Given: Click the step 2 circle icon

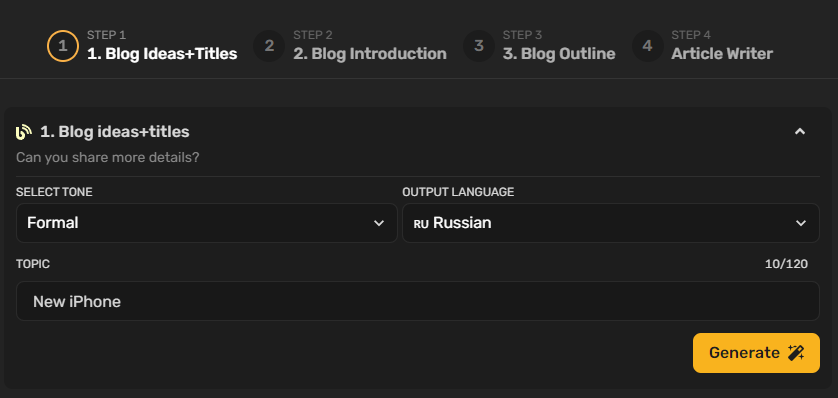Looking at the screenshot, I should [x=269, y=46].
